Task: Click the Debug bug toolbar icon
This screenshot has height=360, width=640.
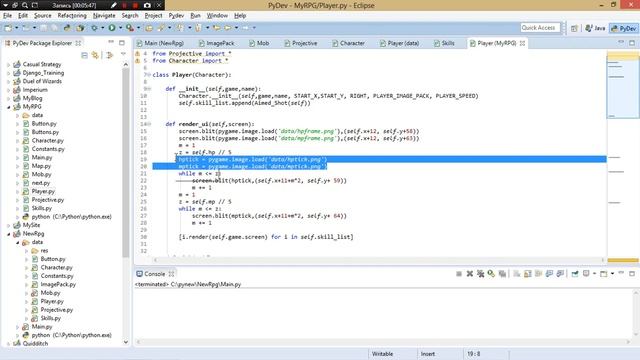Action: click(x=94, y=28)
